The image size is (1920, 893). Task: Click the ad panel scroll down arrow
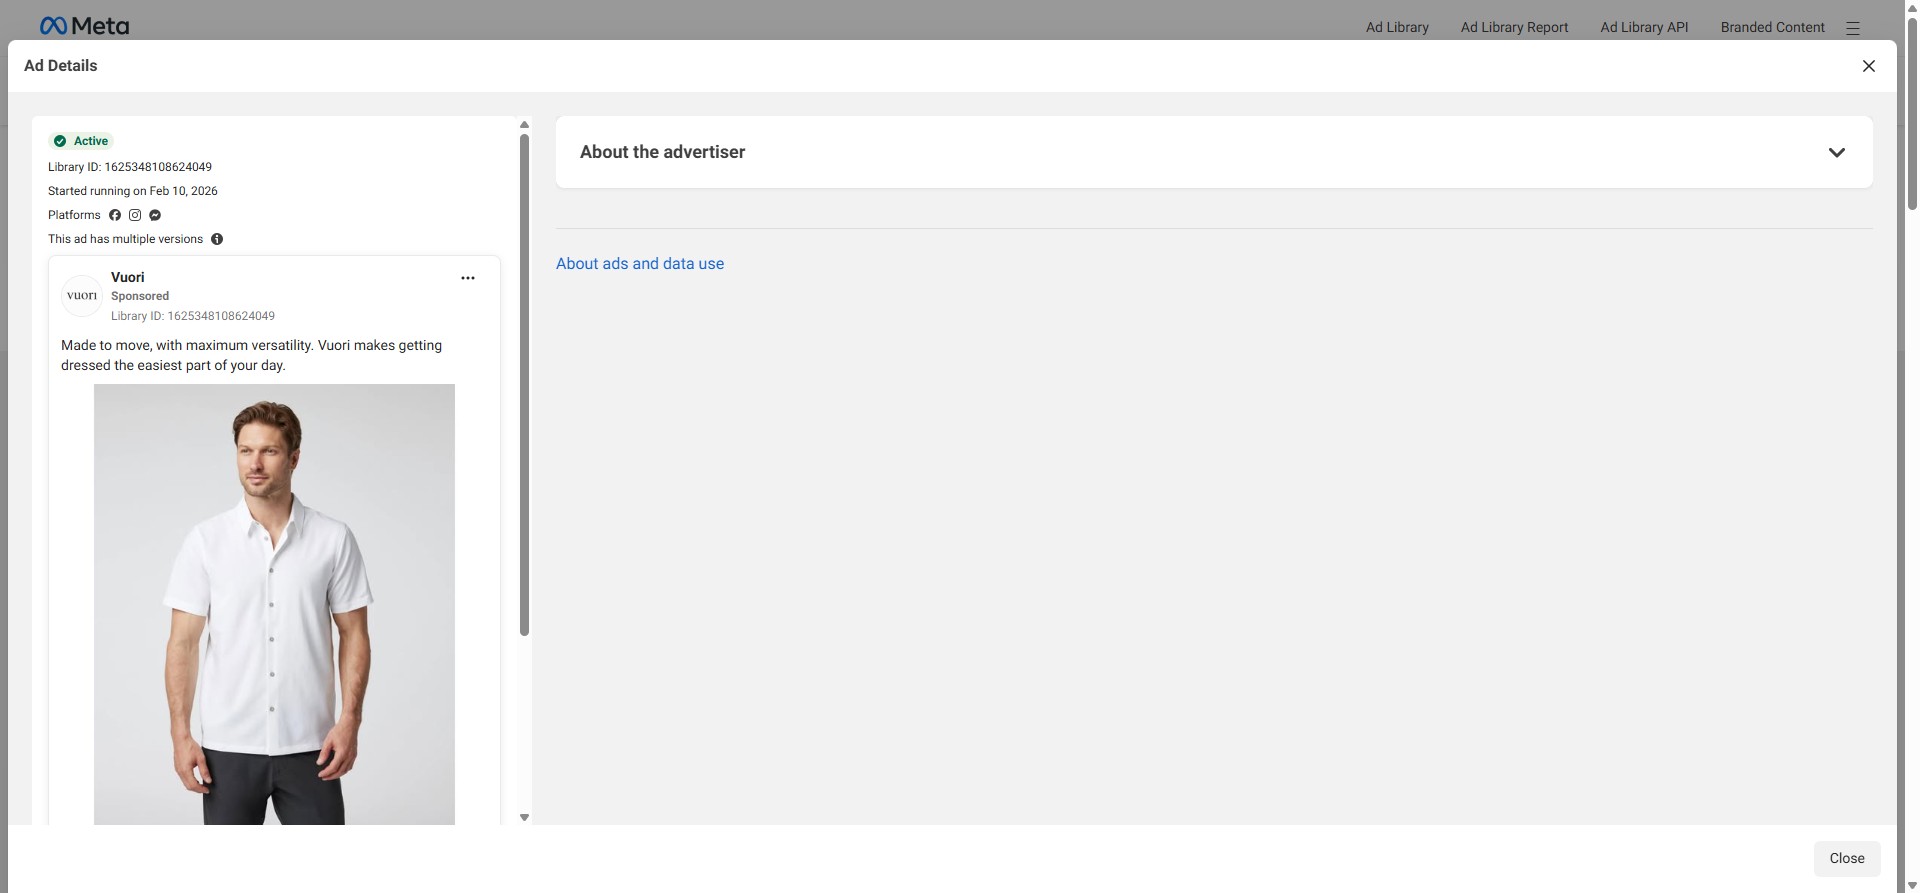click(x=524, y=818)
